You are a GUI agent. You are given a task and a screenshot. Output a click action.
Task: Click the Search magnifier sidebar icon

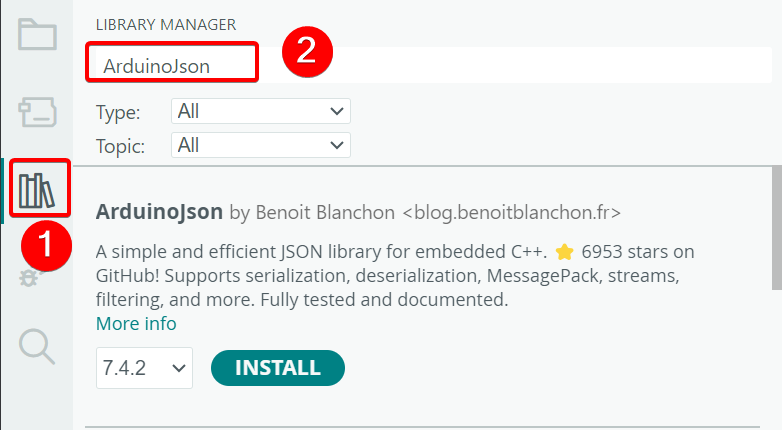point(37,346)
